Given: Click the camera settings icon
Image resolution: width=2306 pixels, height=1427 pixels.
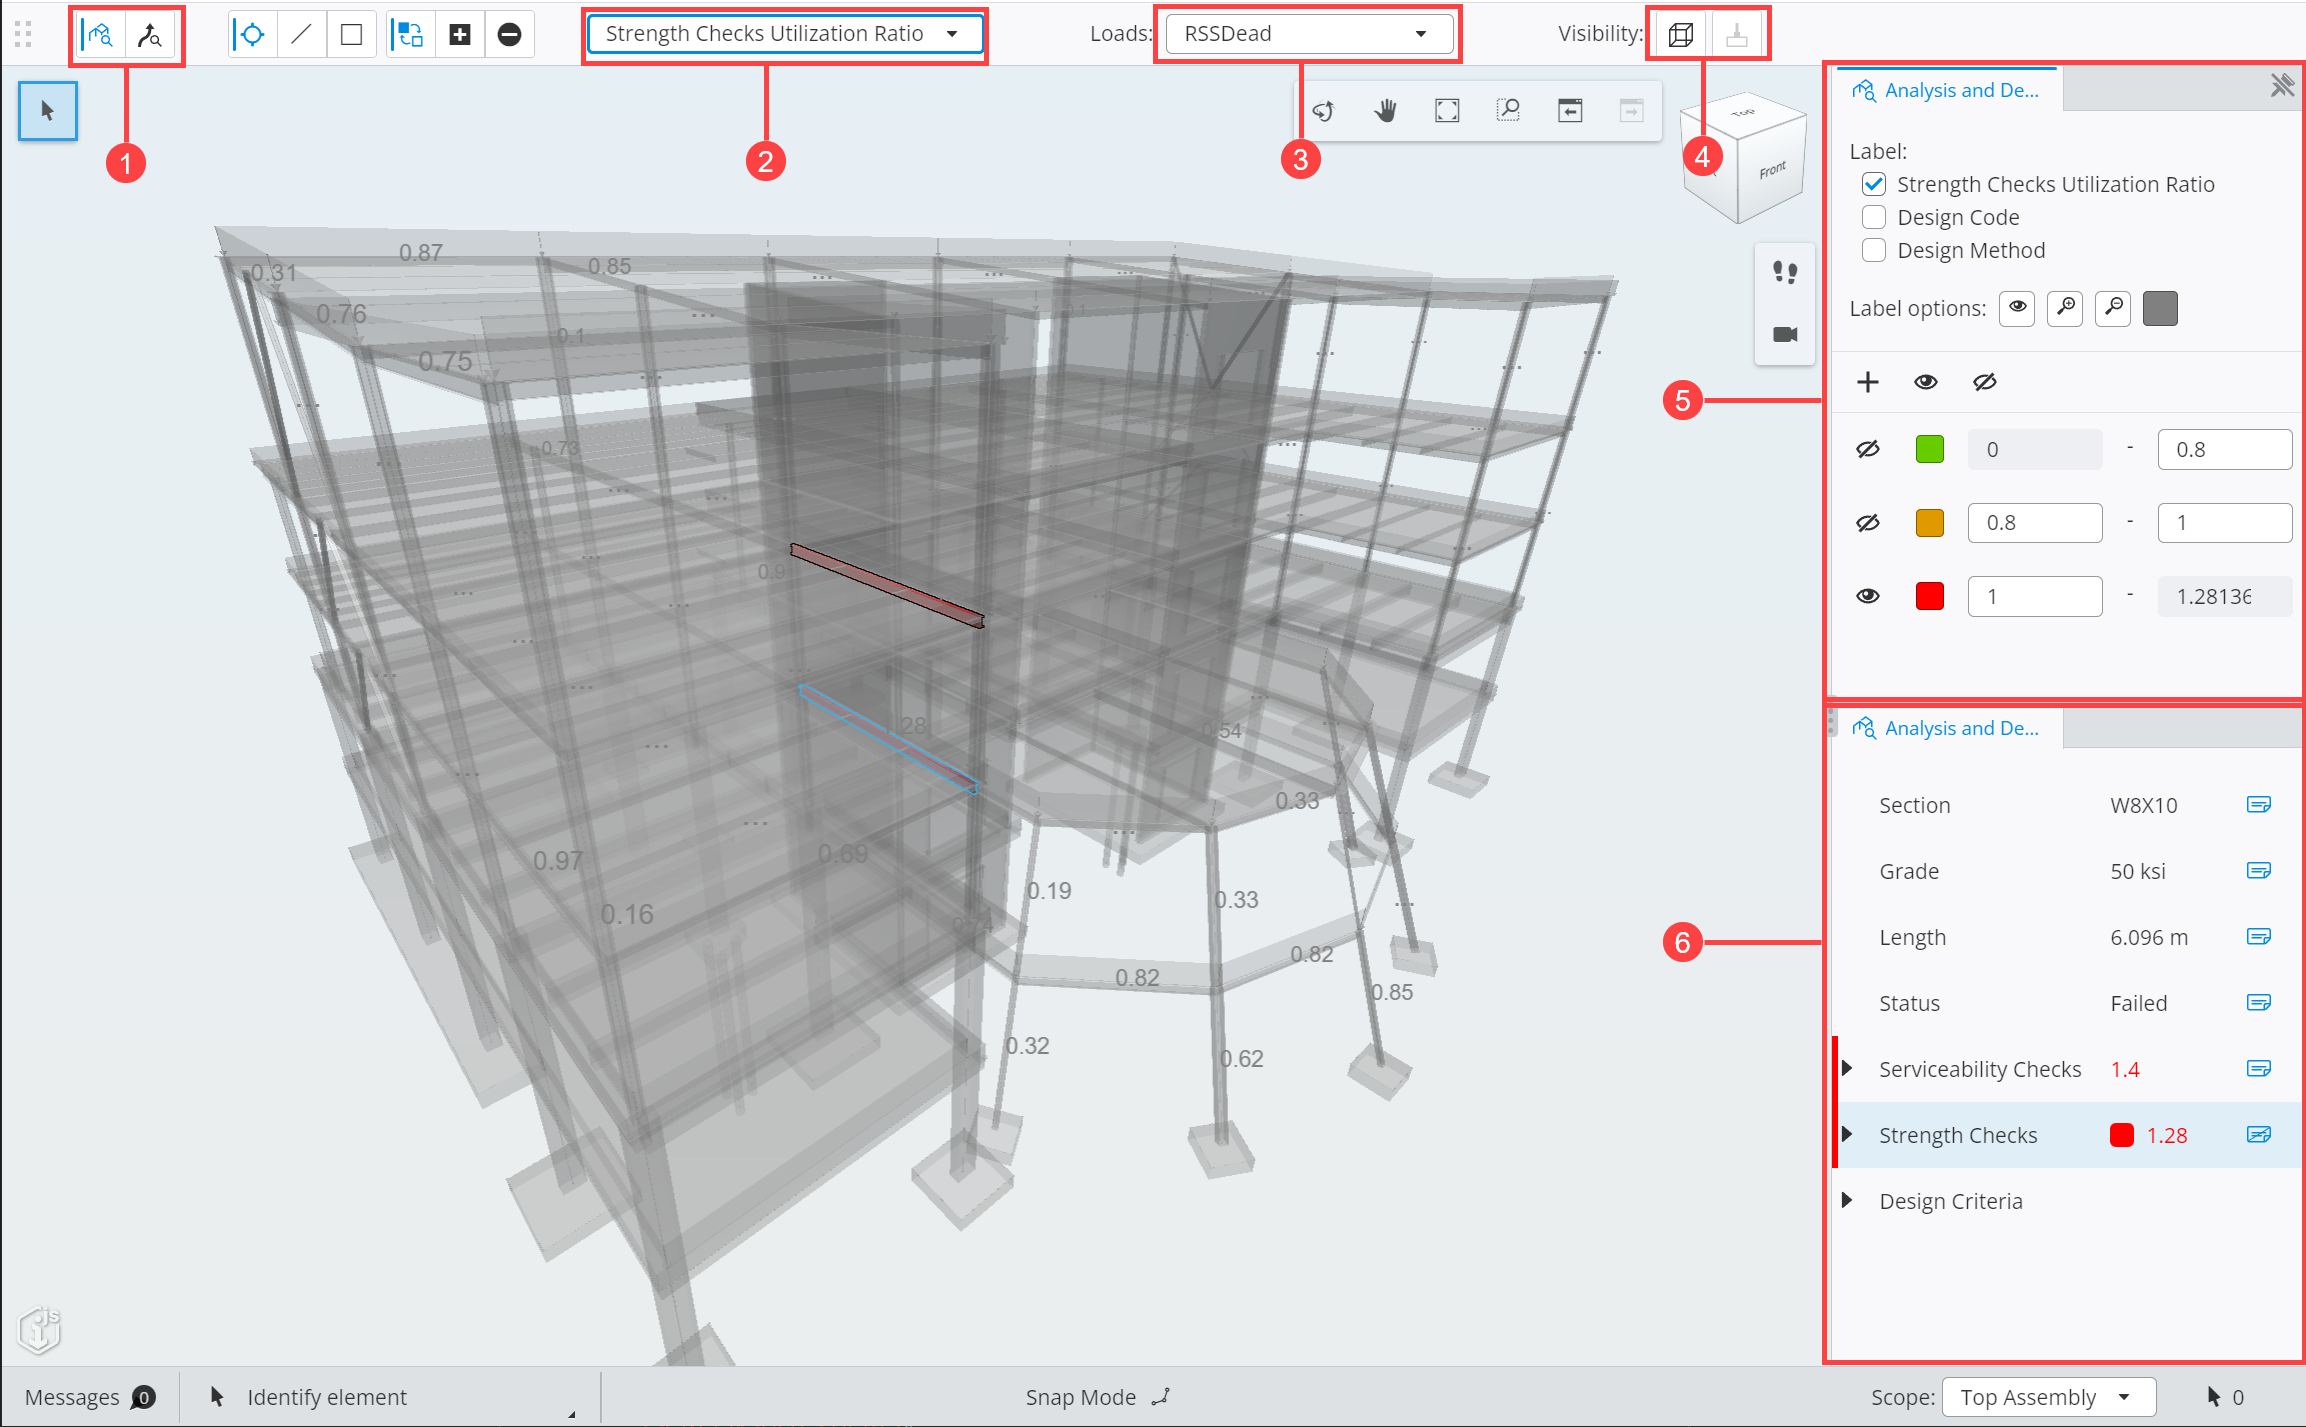Looking at the screenshot, I should pyautogui.click(x=1785, y=334).
